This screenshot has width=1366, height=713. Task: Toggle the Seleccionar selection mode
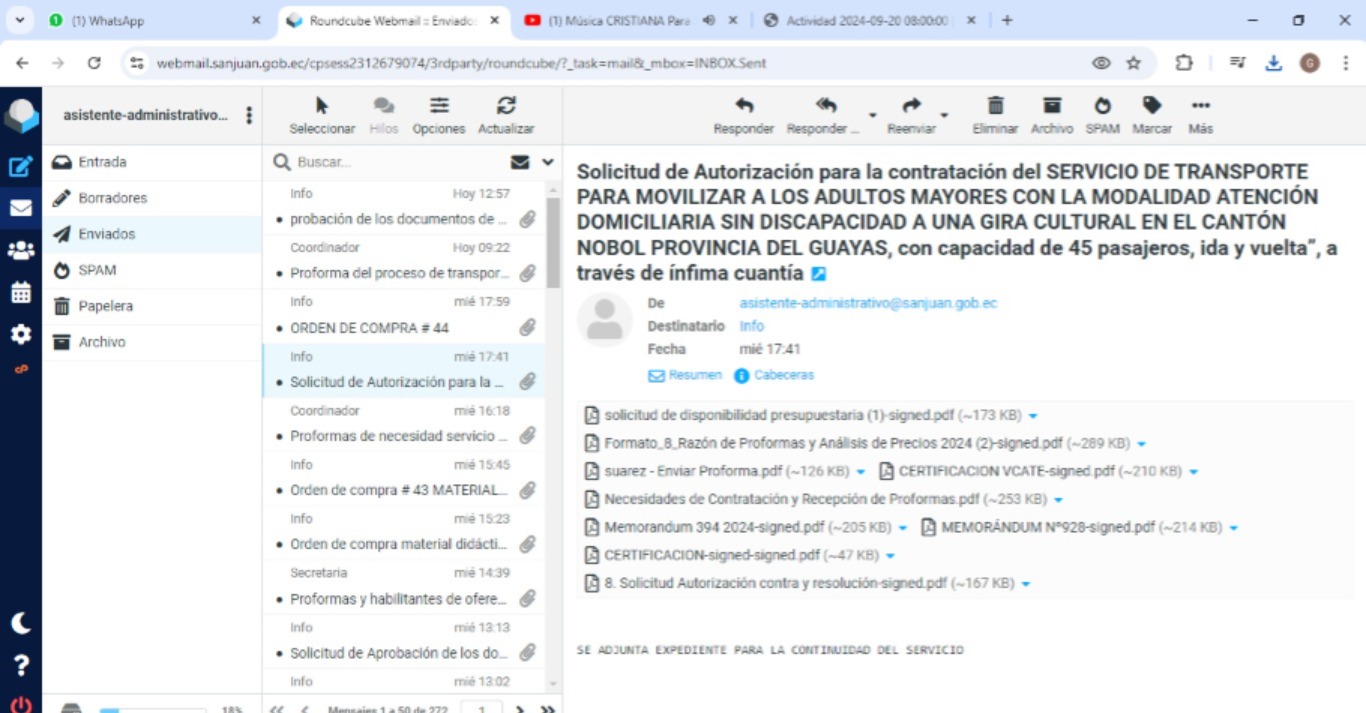click(322, 106)
